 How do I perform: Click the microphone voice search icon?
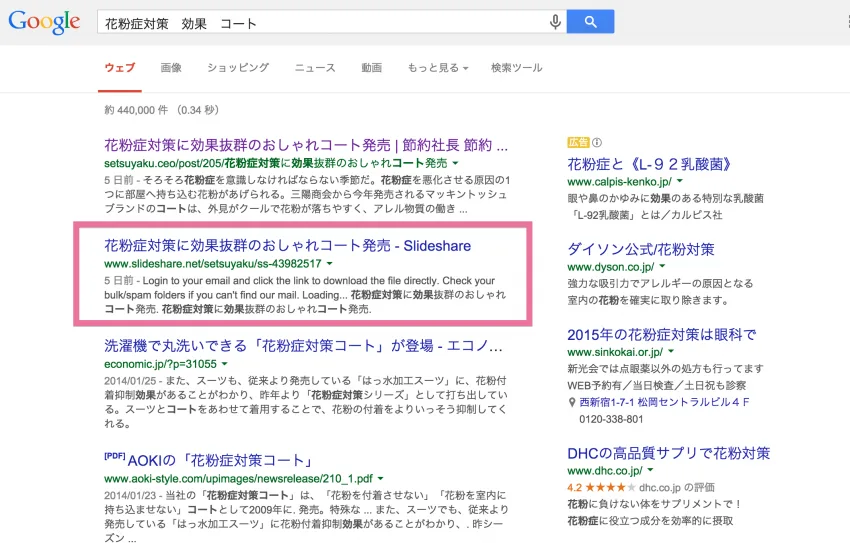(x=555, y=22)
